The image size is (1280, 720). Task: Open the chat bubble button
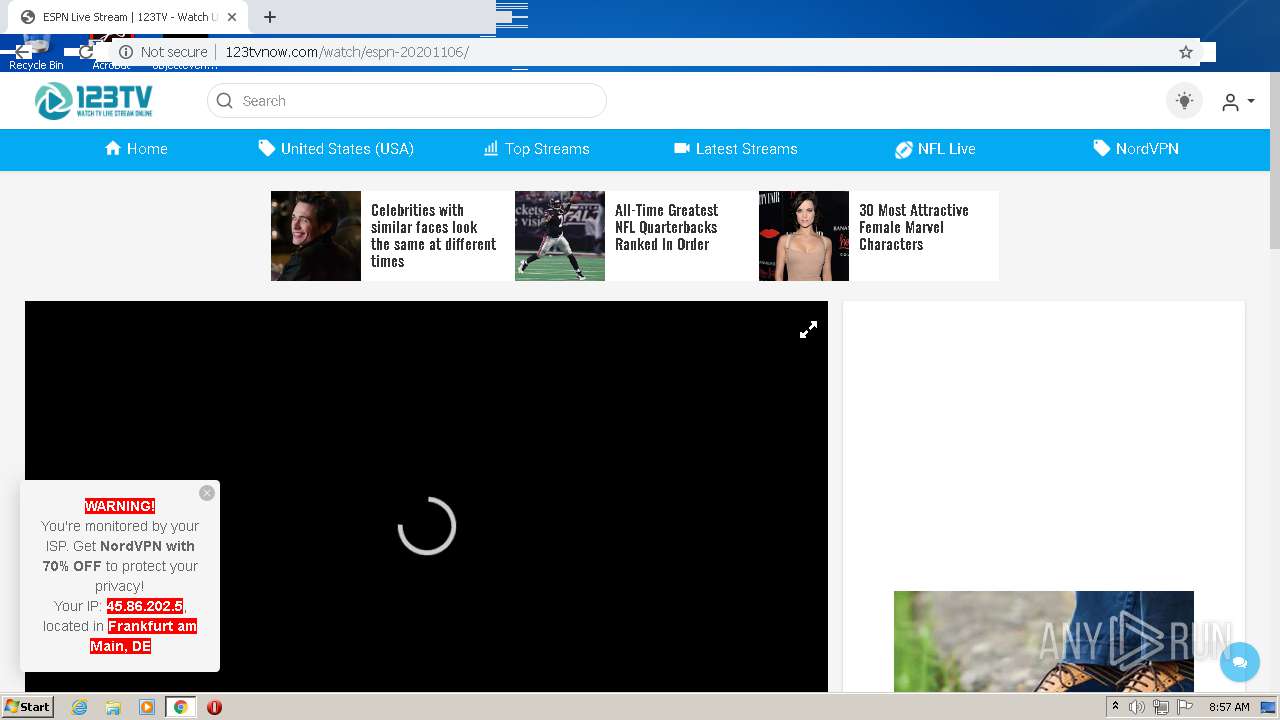(x=1240, y=662)
